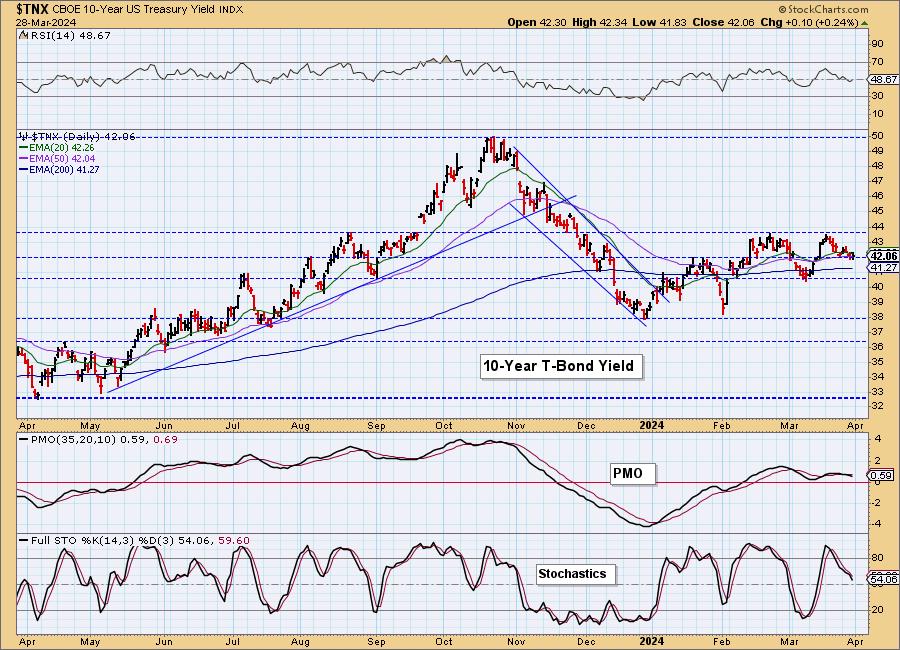The height and width of the screenshot is (650, 900).
Task: Click the StockCharts.com watermark text
Action: 824,9
